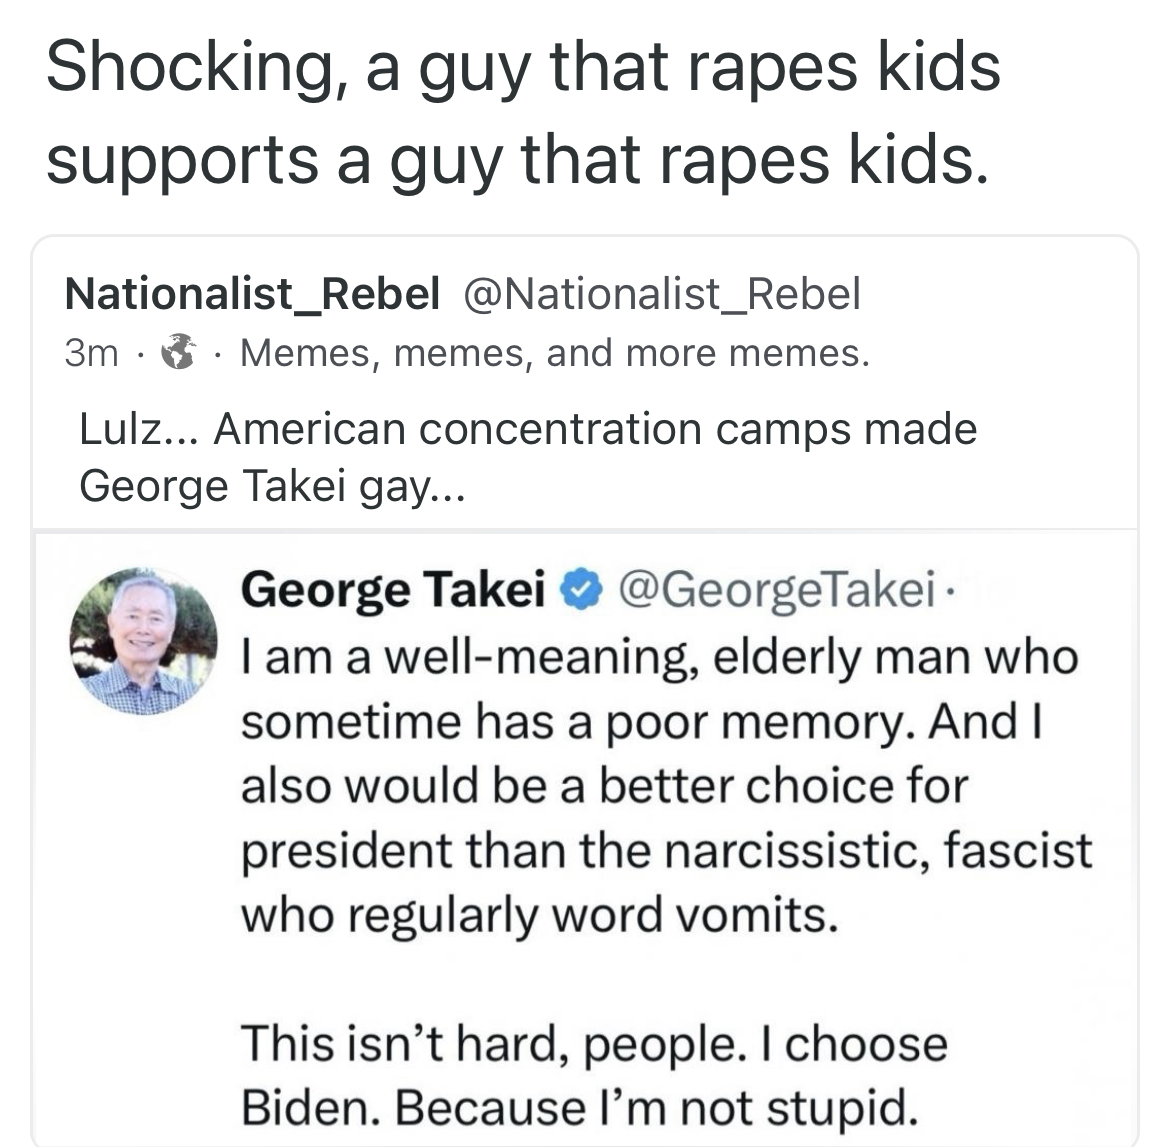This screenshot has height=1147, width=1170.
Task: Select the "George Takei gay..." text line
Action: pos(272,486)
